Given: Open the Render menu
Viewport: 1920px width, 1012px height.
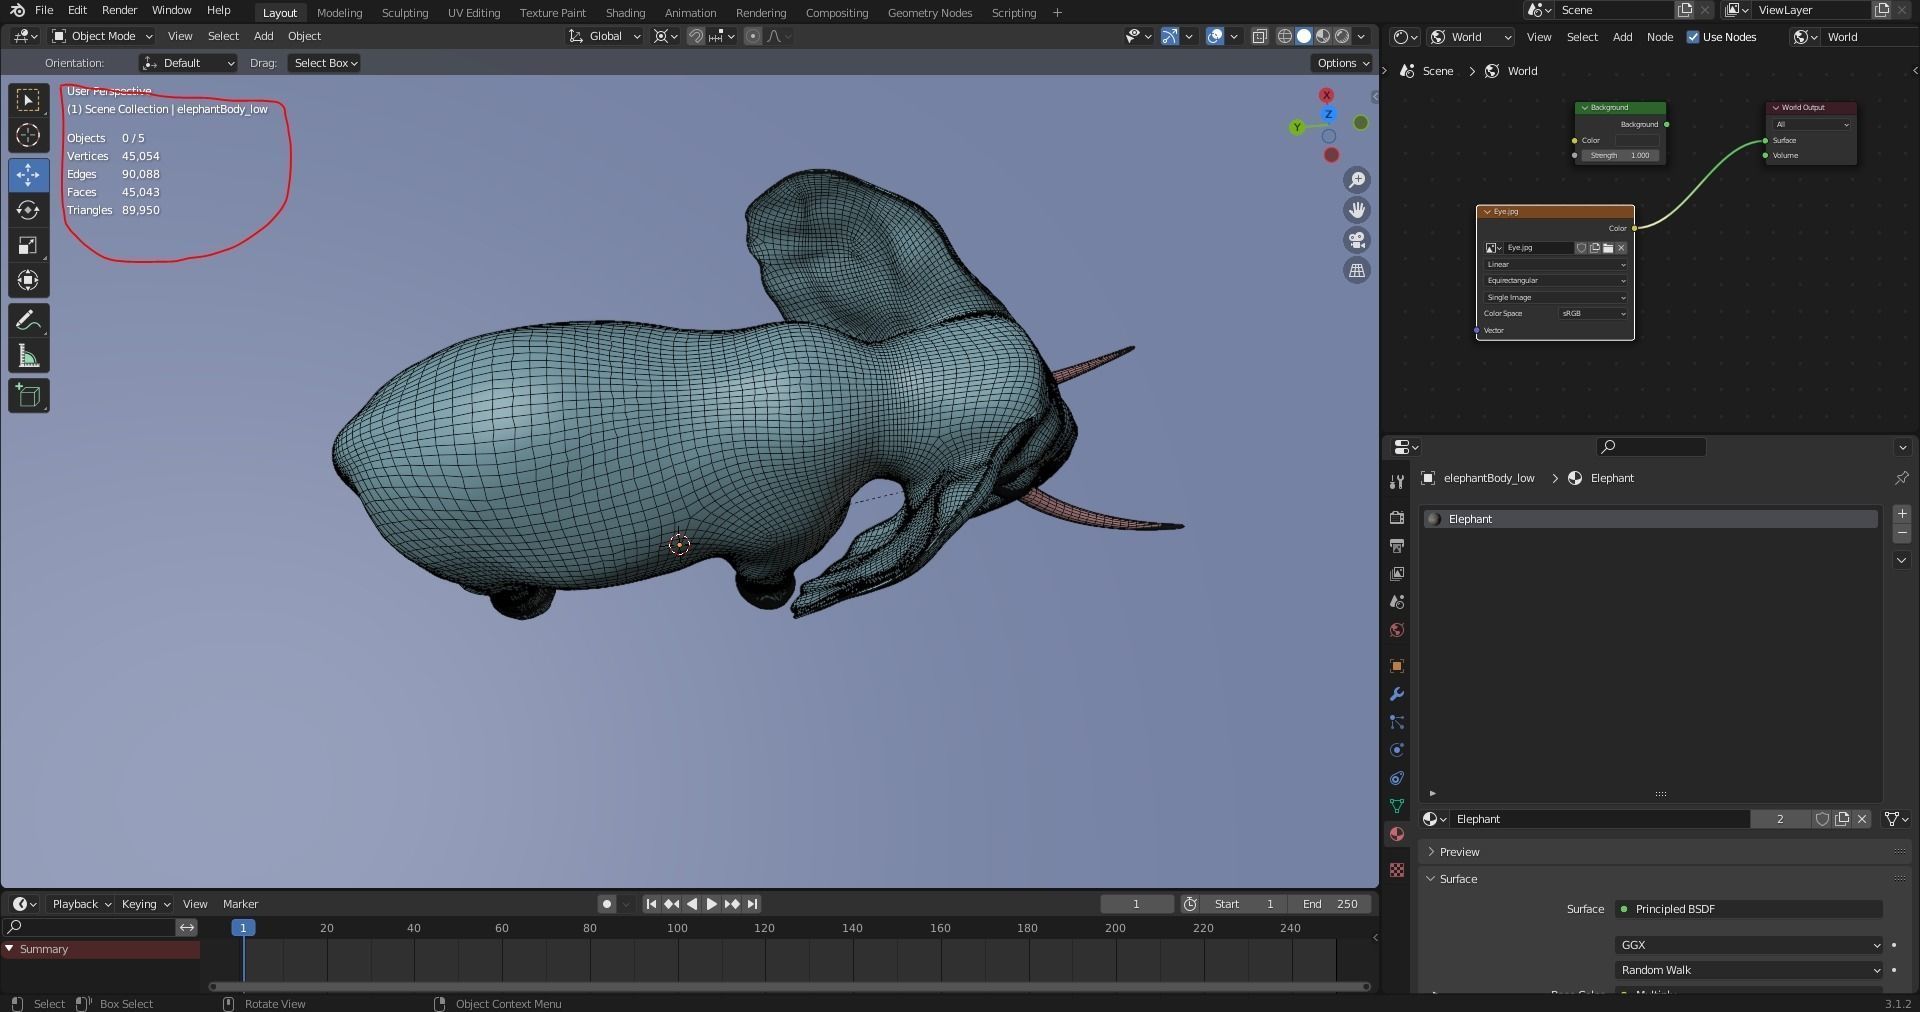Looking at the screenshot, I should pos(119,10).
